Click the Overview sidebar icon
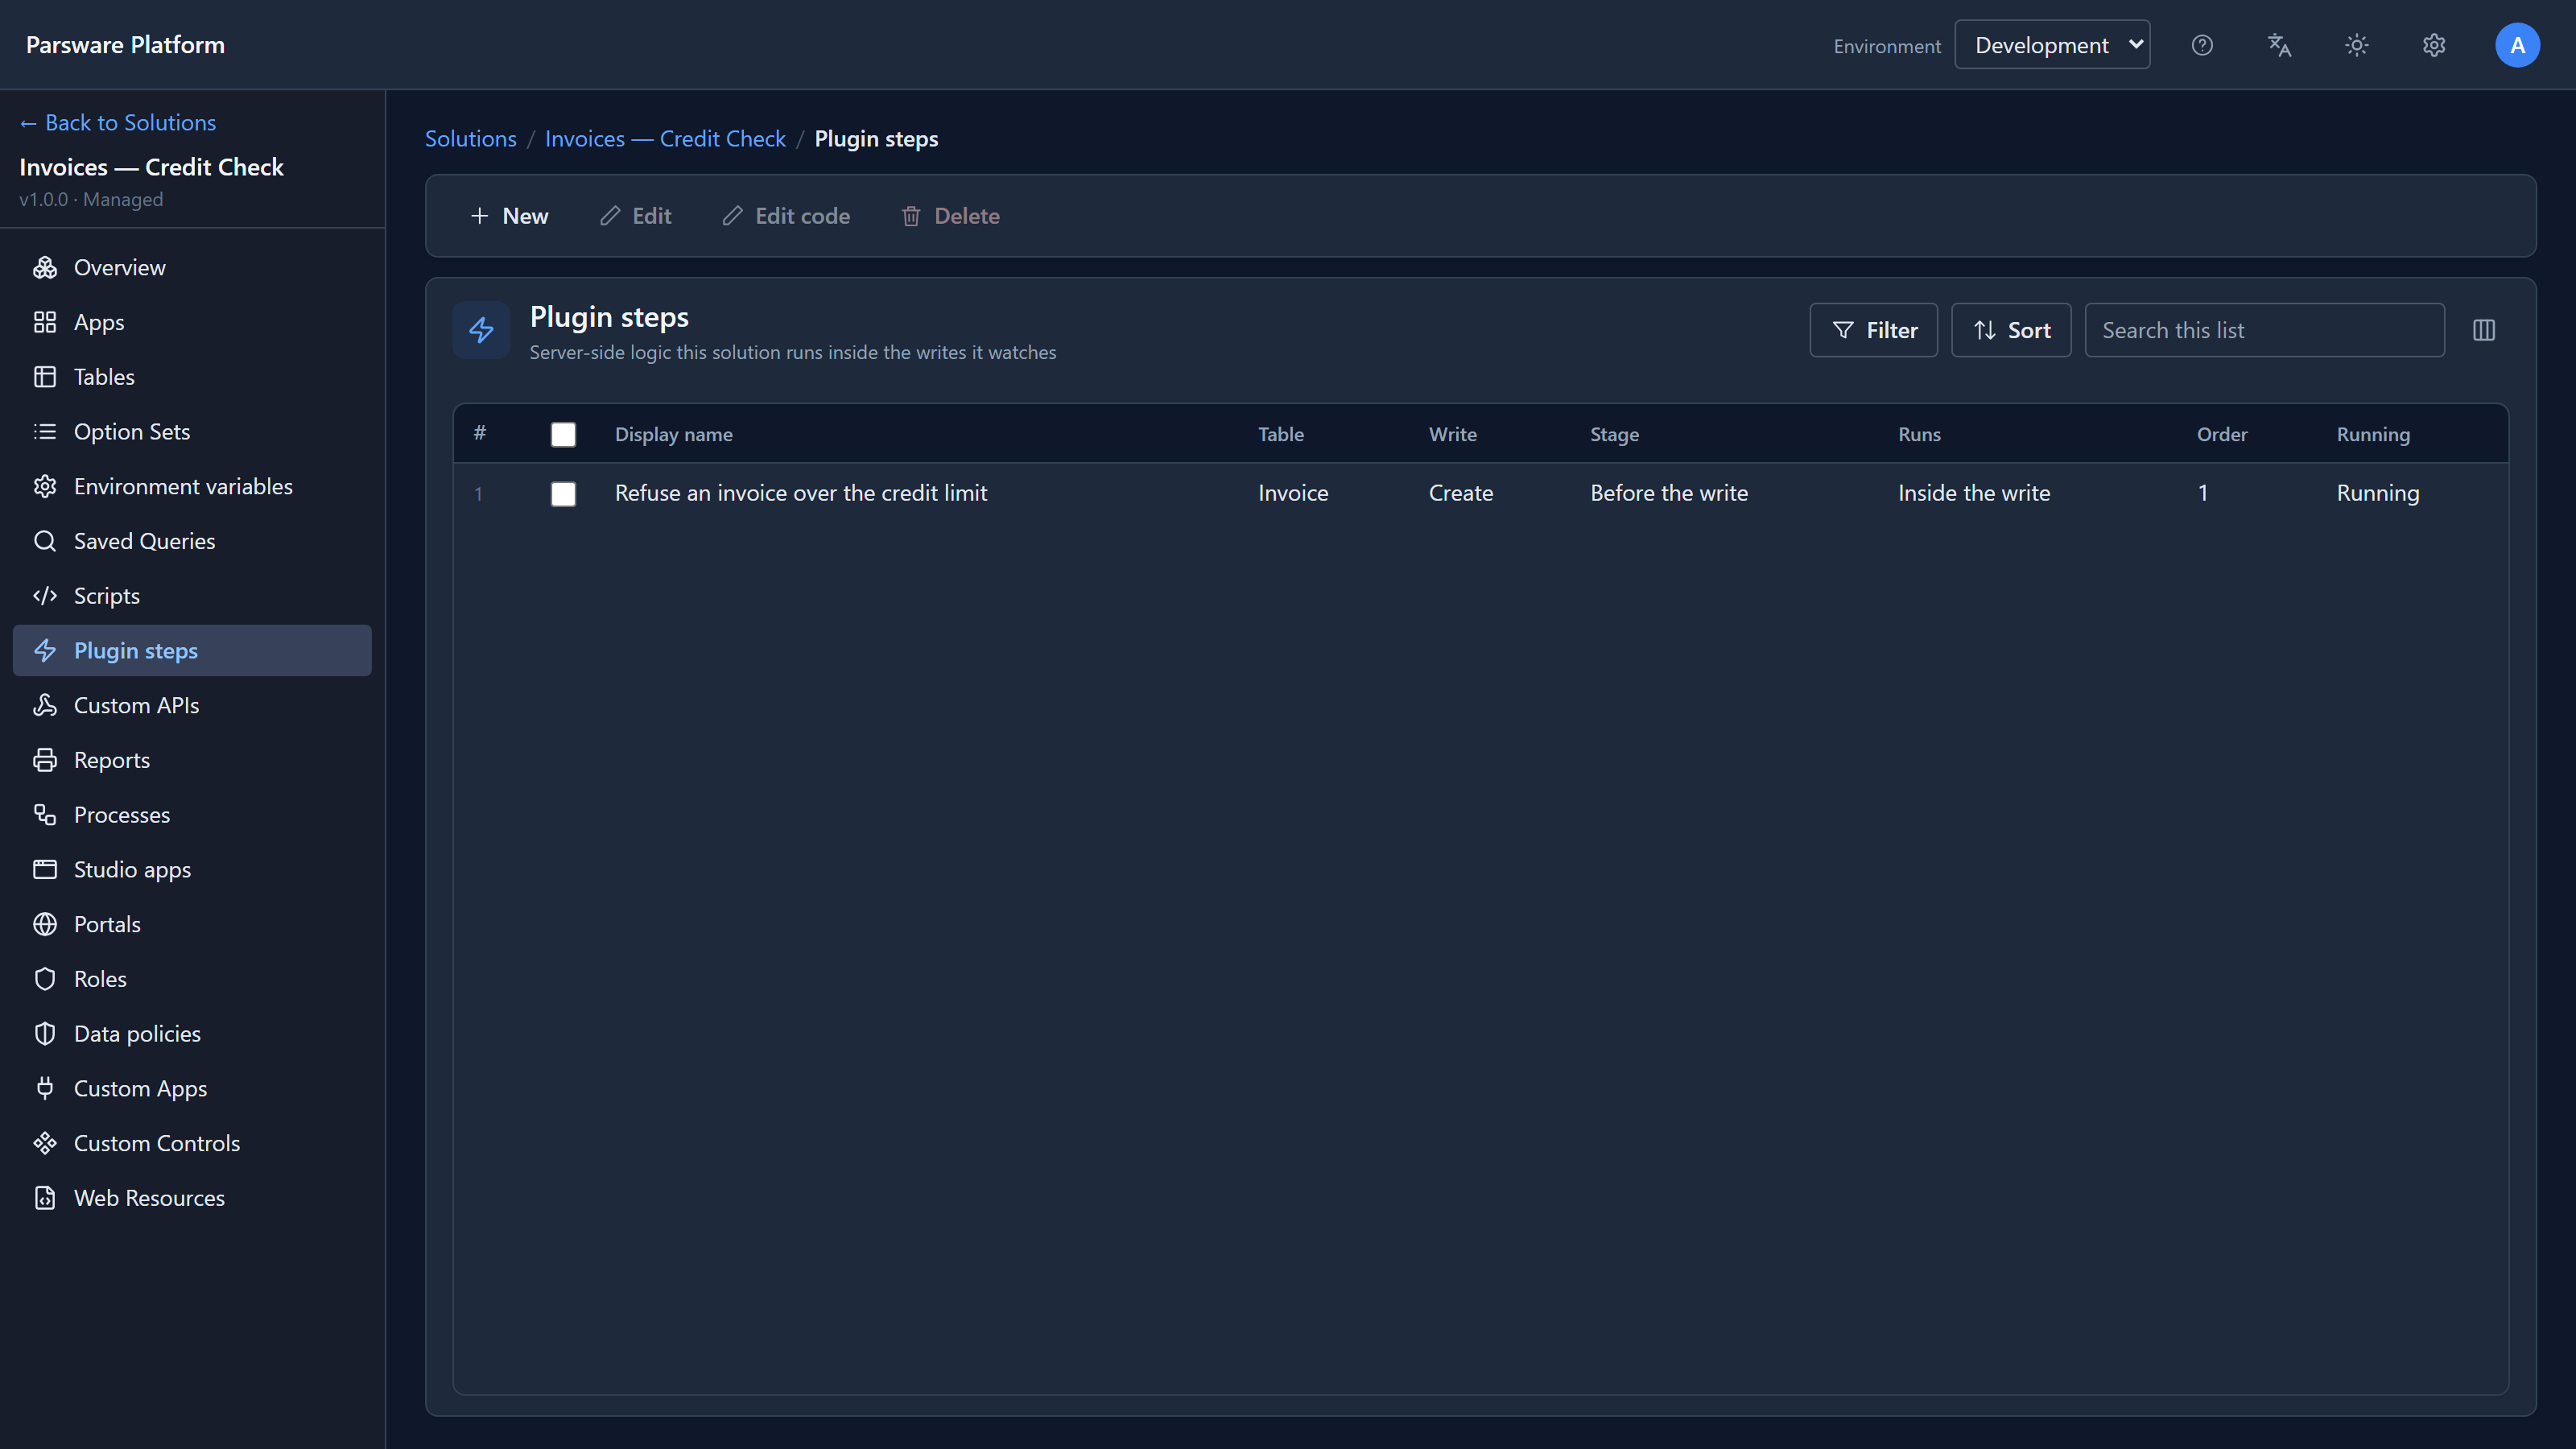2576x1449 pixels. click(x=45, y=267)
